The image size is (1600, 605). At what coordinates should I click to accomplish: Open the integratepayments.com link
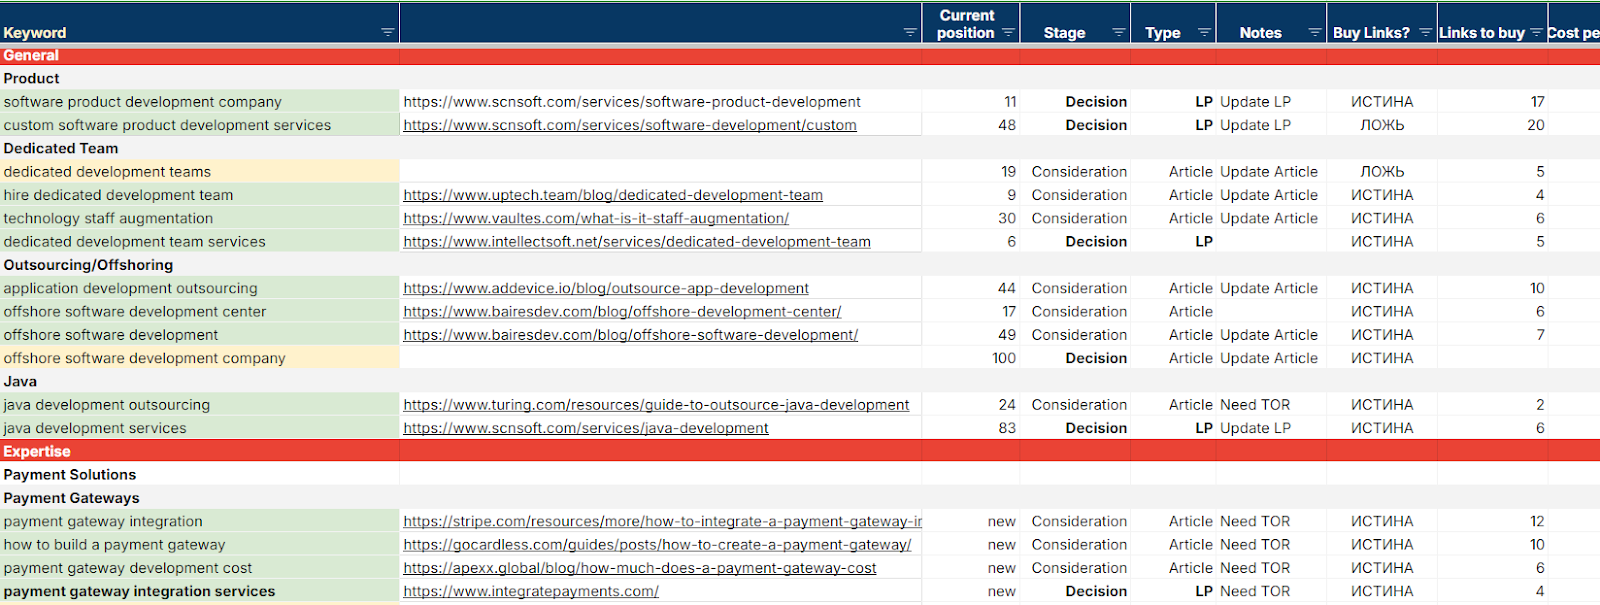[531, 591]
